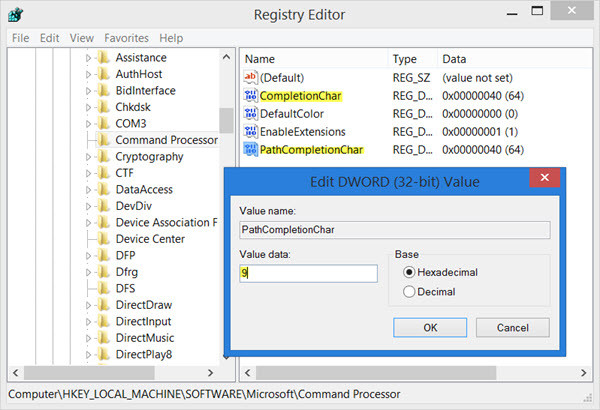Click the Registry Editor app icon in title bar
The height and width of the screenshot is (410, 600).
coord(16,15)
